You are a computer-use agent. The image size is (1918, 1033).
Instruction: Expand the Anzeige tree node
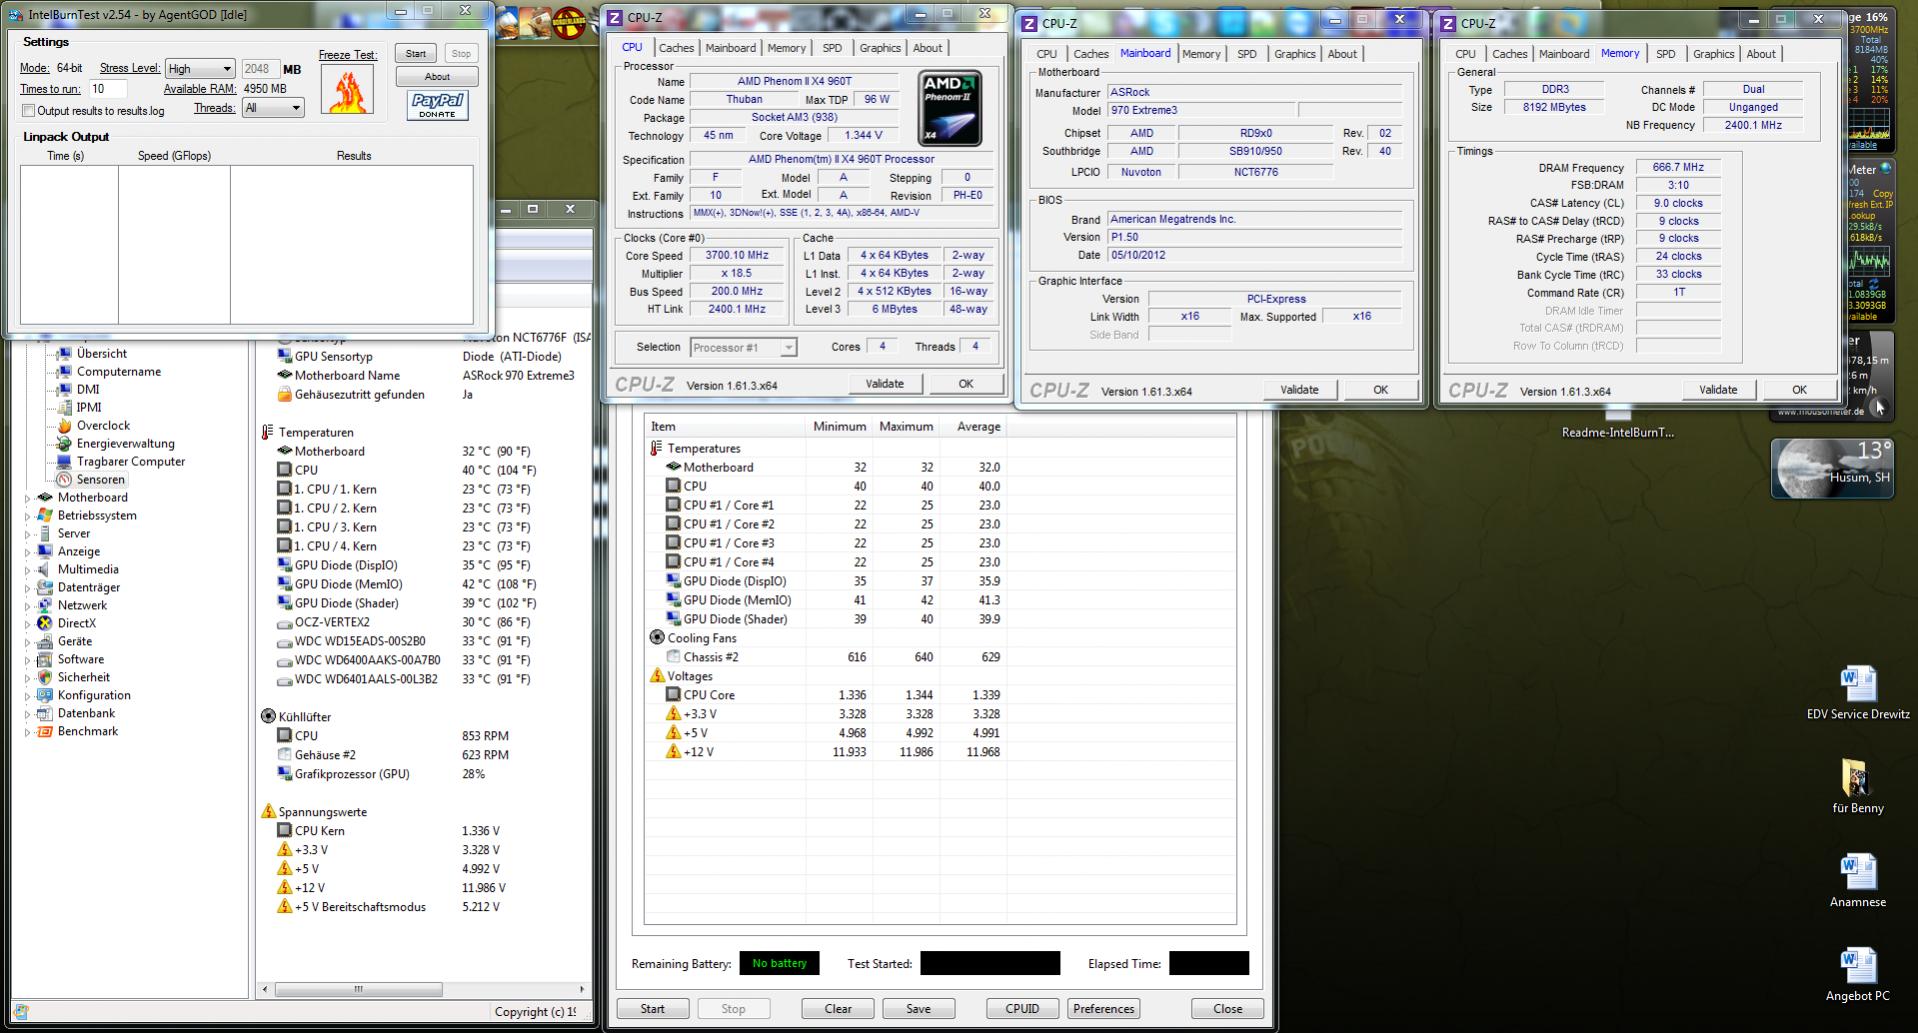[27, 551]
